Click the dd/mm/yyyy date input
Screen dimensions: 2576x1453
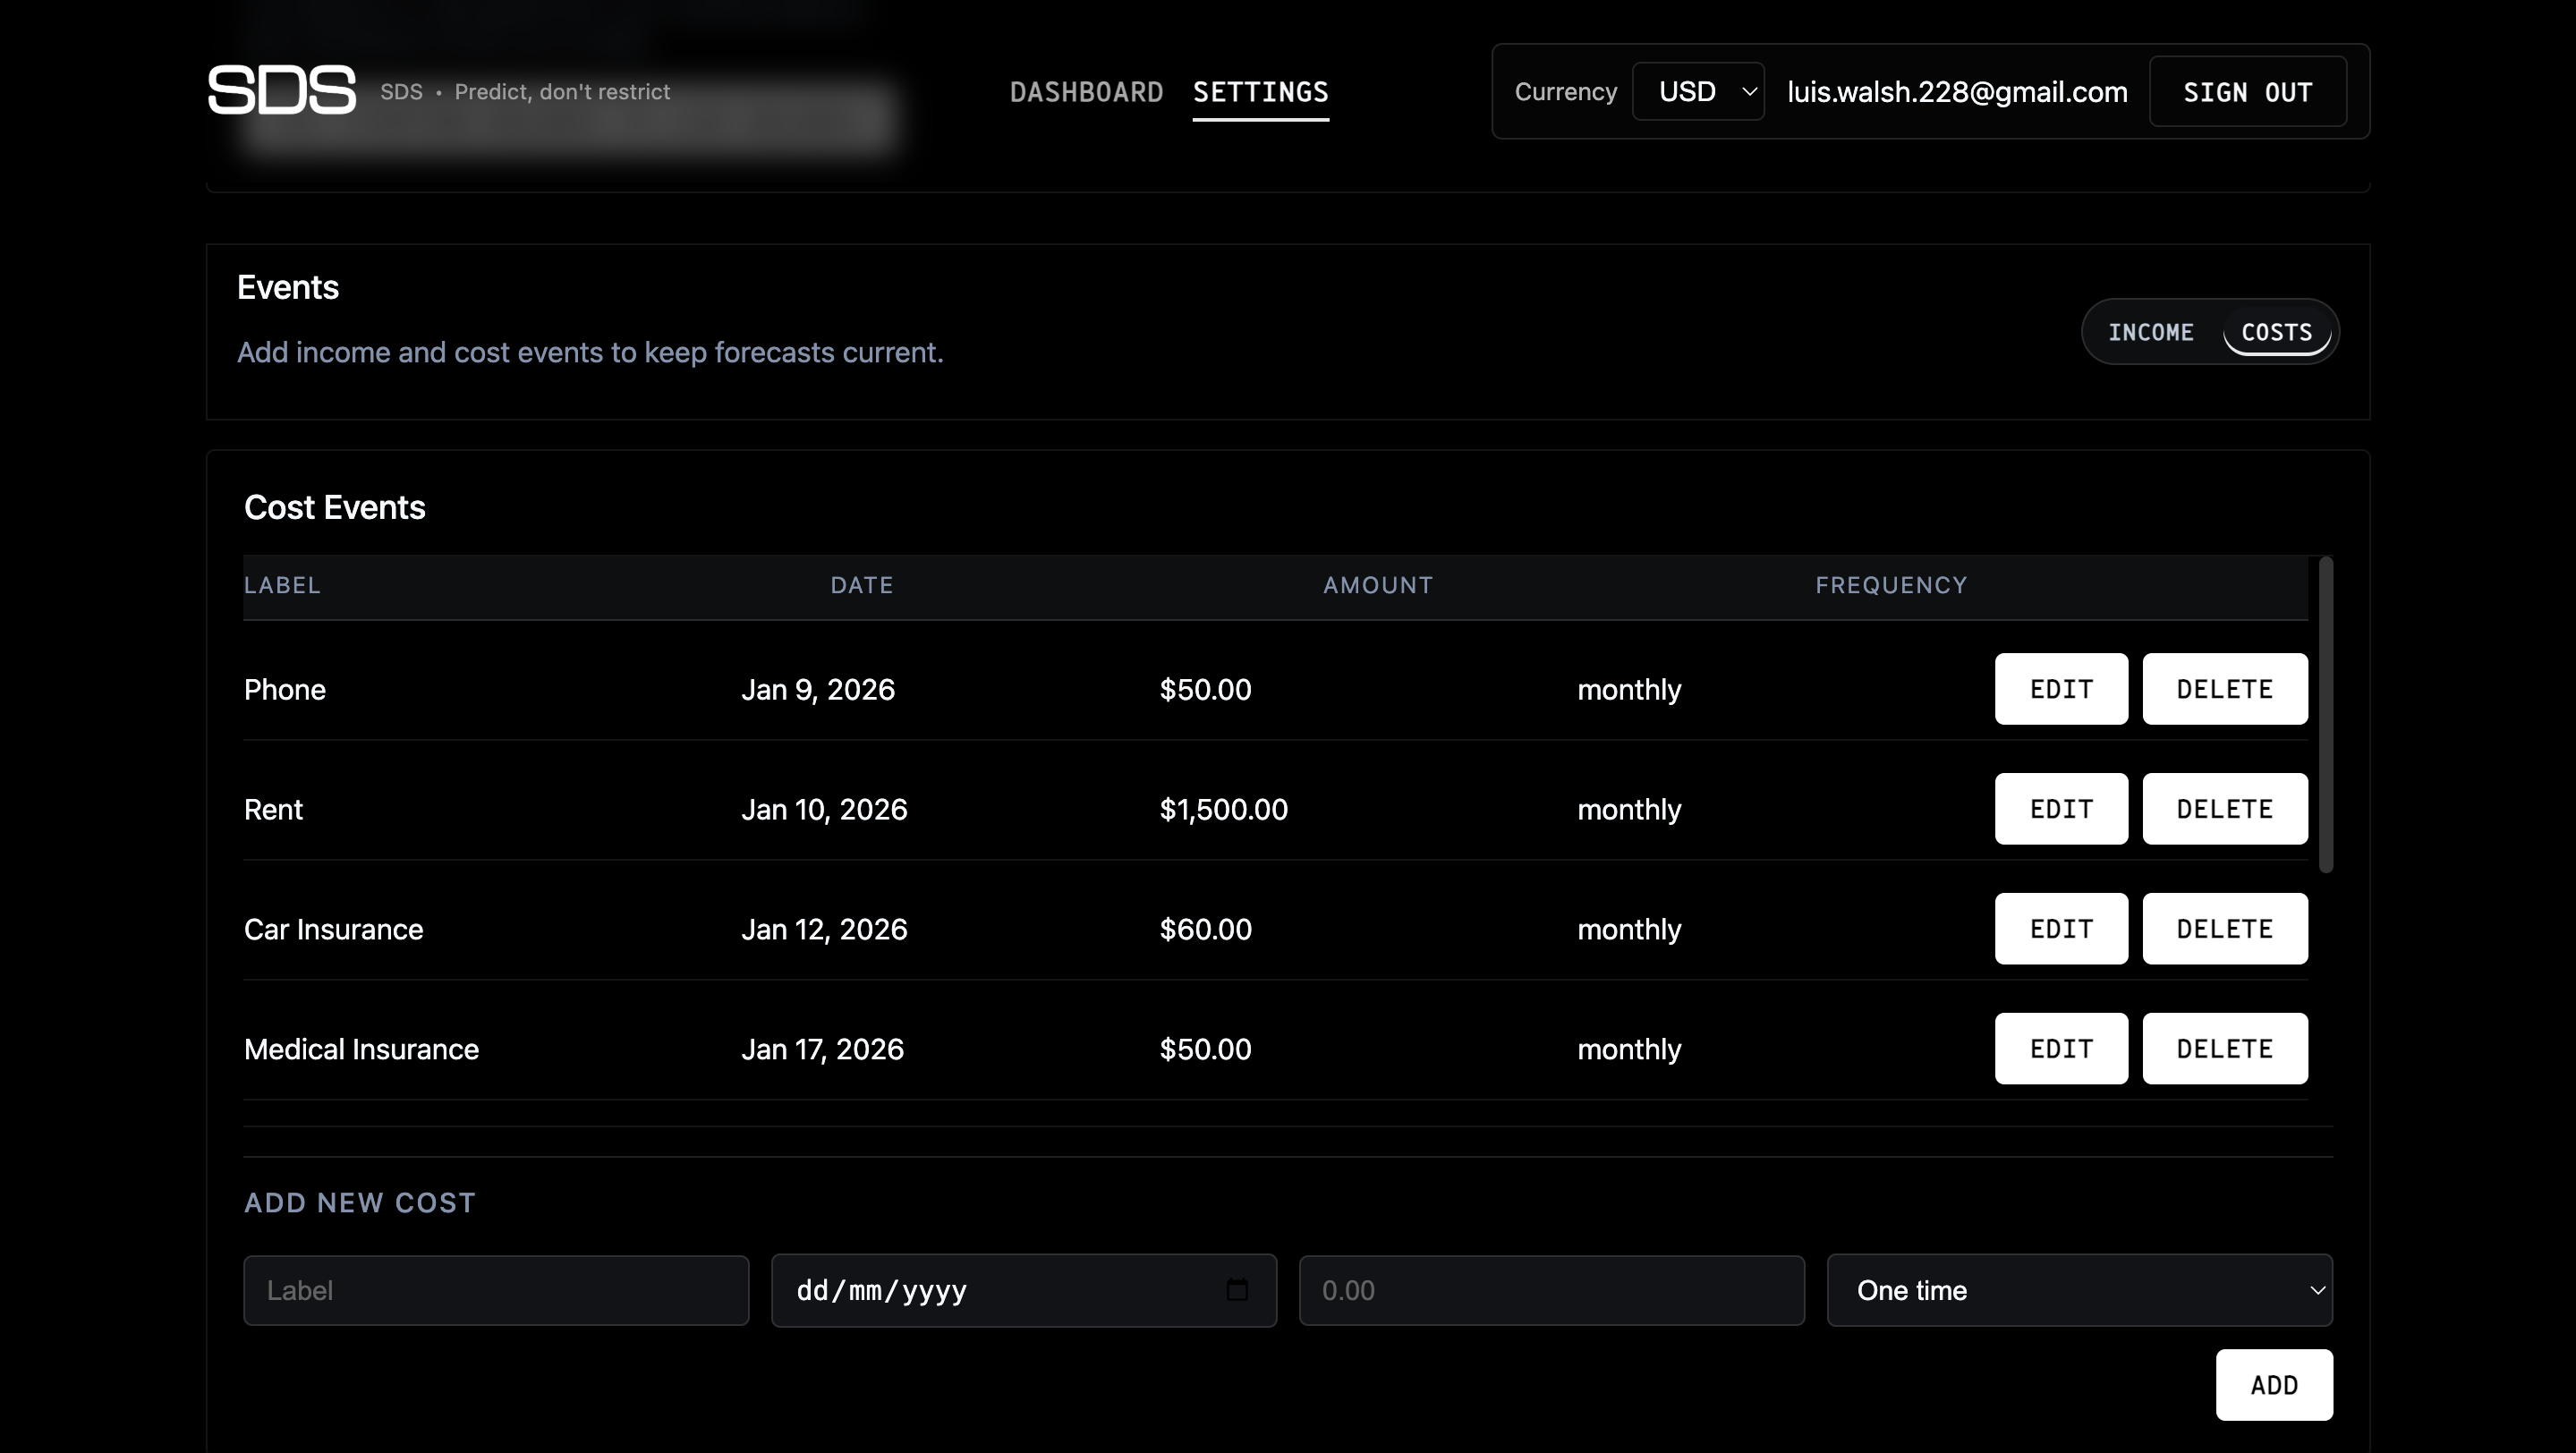click(1024, 1290)
